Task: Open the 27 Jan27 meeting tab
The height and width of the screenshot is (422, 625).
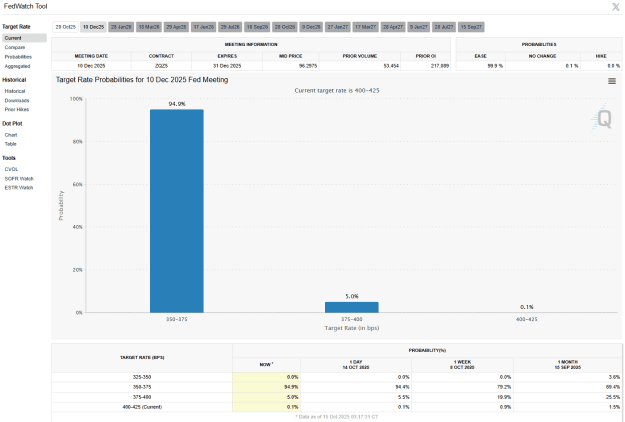Action: click(338, 27)
